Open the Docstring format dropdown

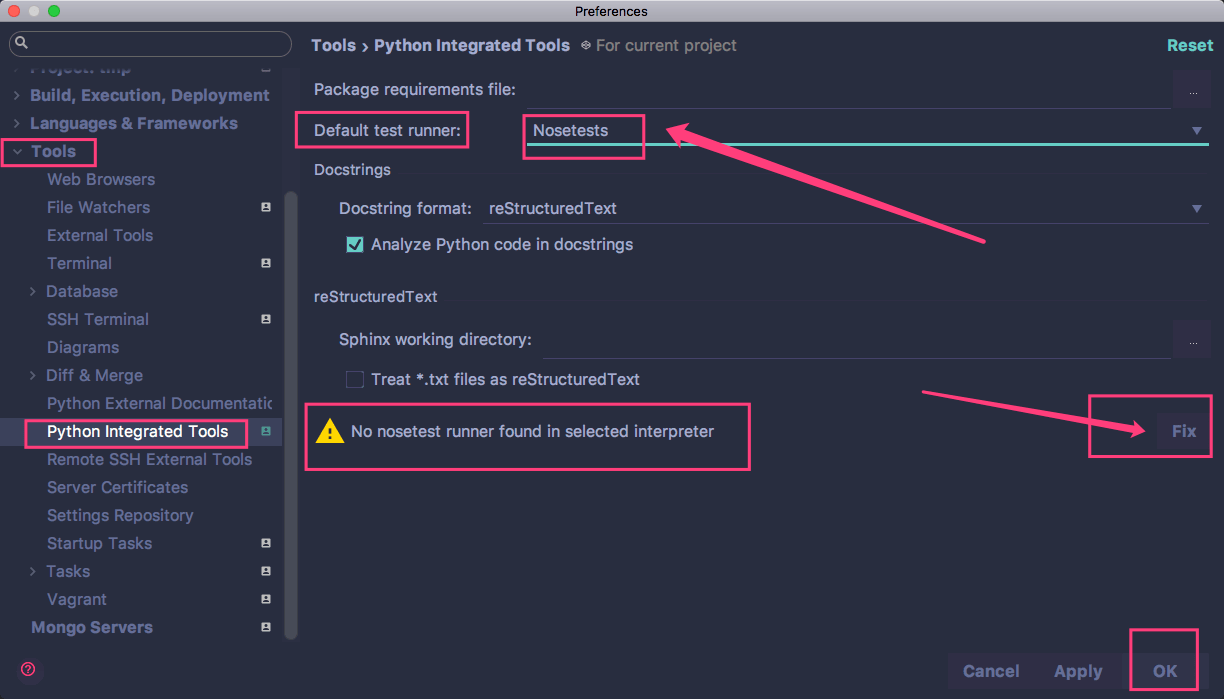[x=1197, y=208]
